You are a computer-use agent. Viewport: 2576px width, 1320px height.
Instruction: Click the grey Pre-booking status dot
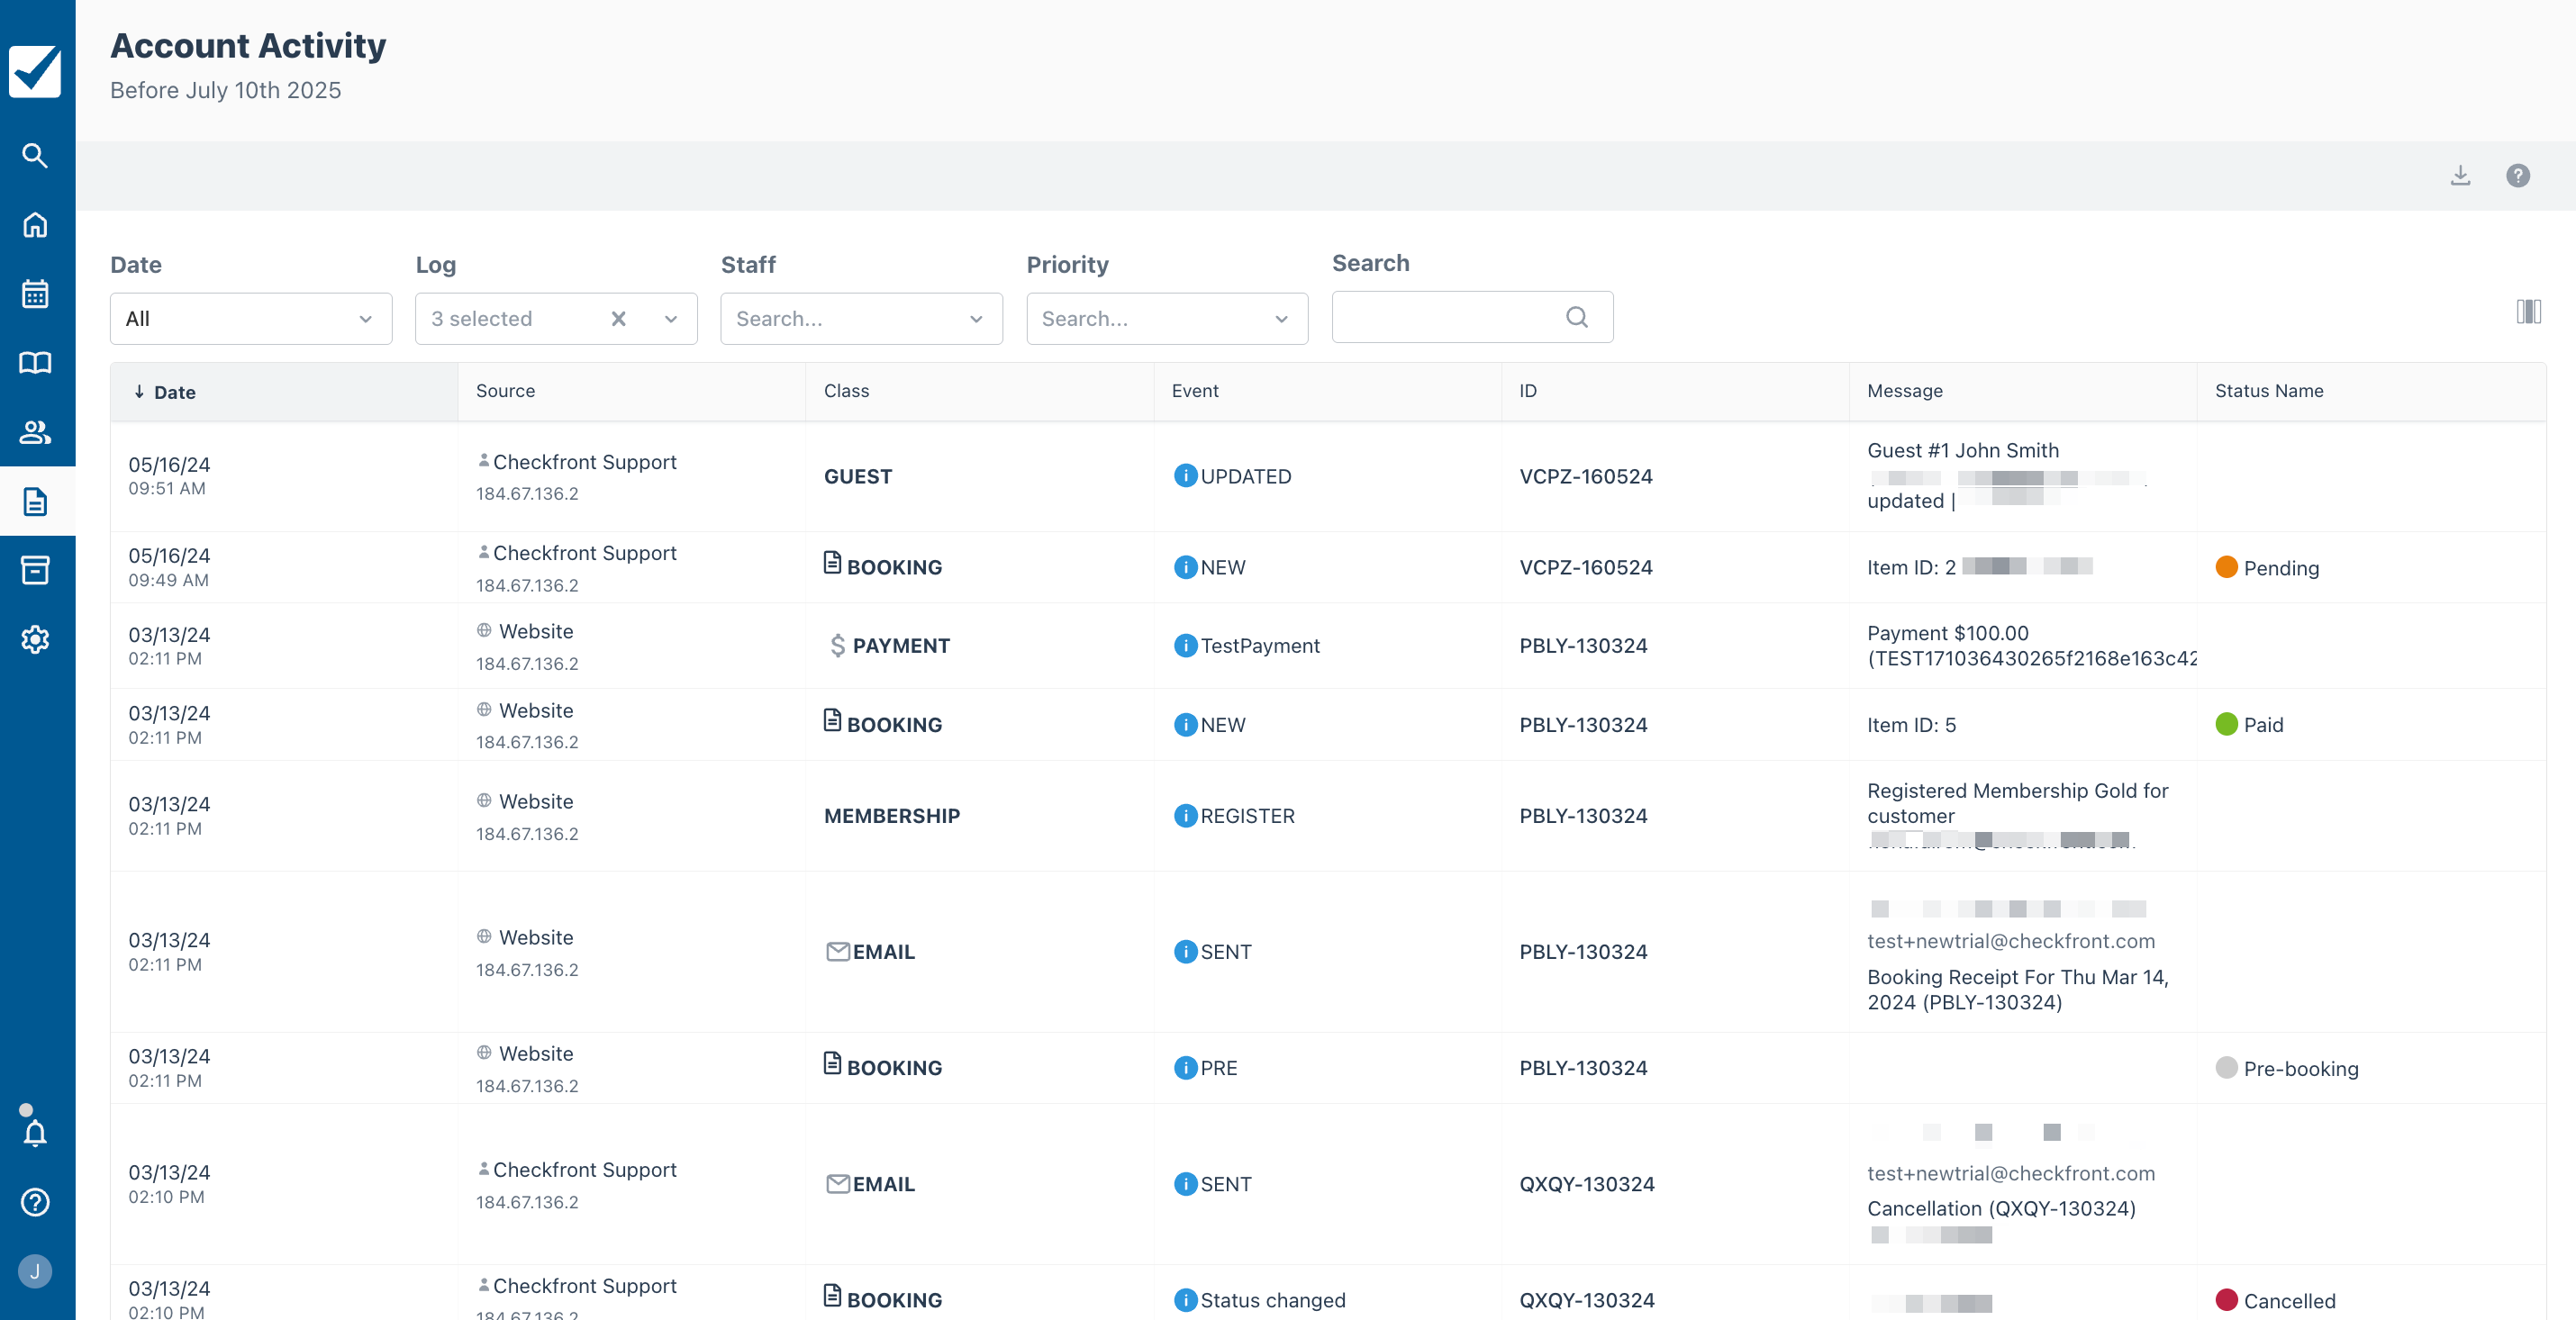coord(2226,1068)
